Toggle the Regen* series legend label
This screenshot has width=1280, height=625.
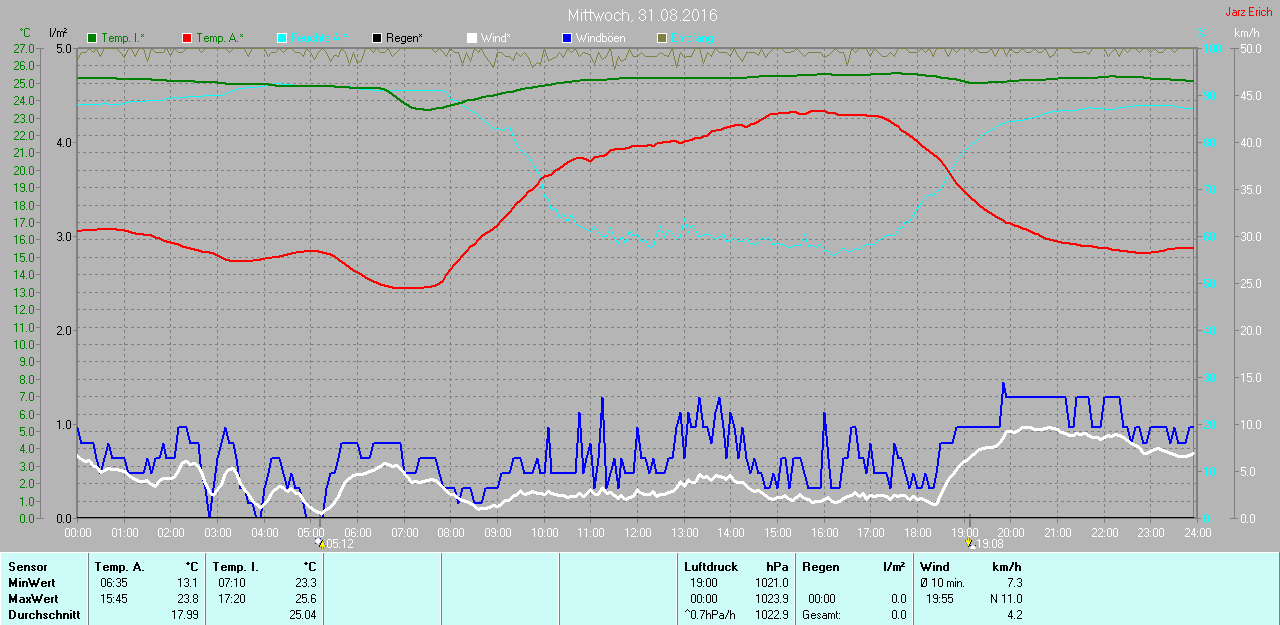click(404, 38)
